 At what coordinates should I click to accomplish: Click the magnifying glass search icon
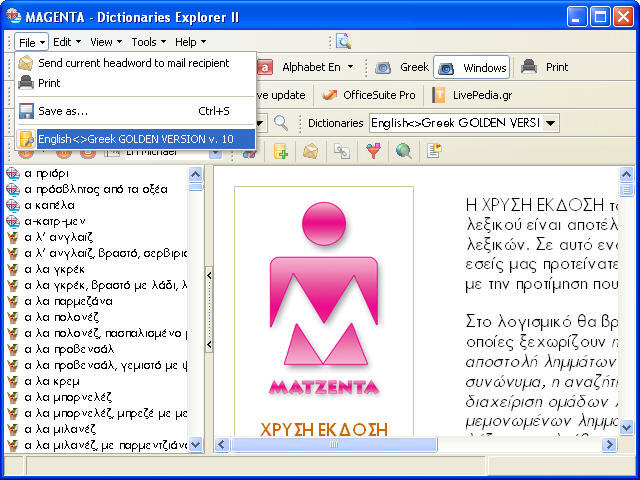(281, 122)
